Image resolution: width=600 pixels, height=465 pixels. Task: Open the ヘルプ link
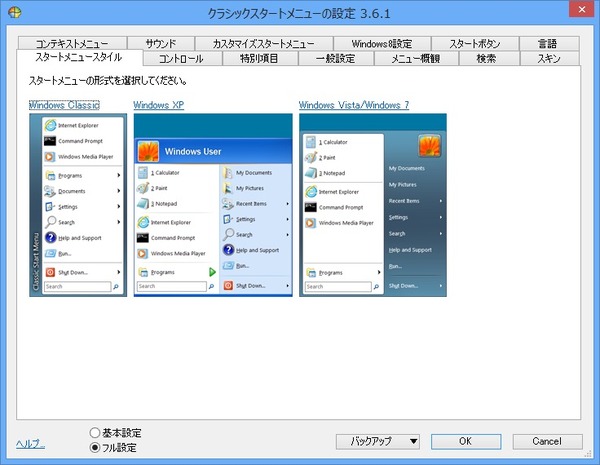click(x=30, y=444)
